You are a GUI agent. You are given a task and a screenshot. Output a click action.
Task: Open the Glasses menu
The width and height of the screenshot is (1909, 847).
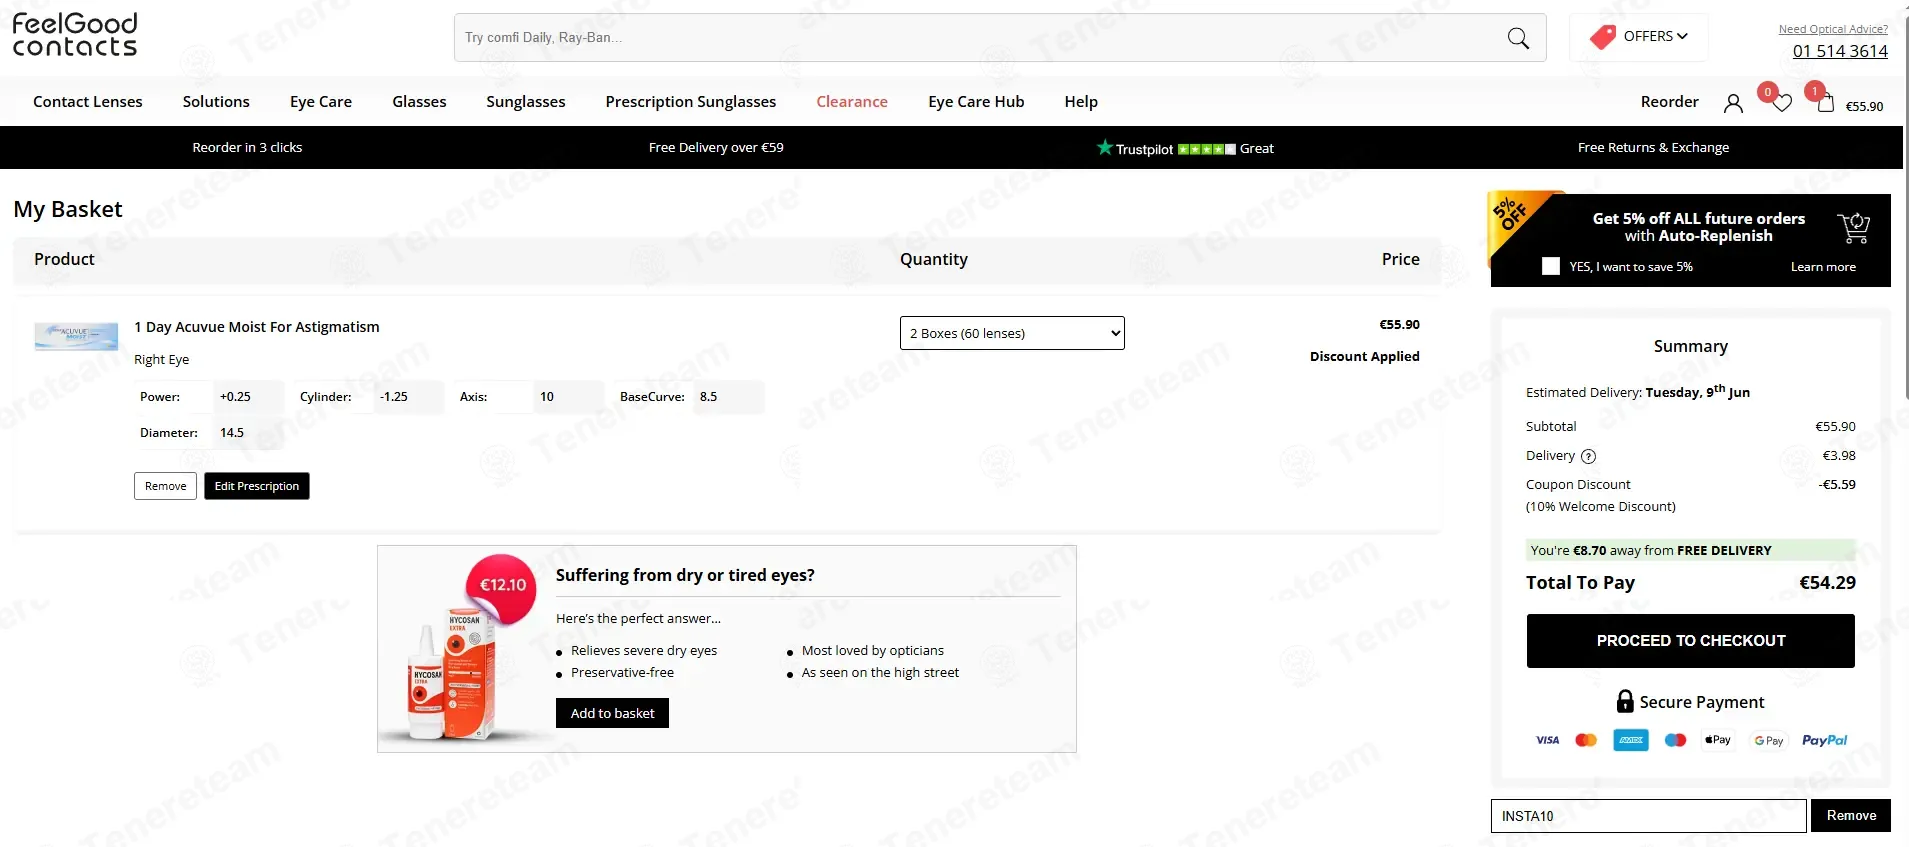point(419,101)
